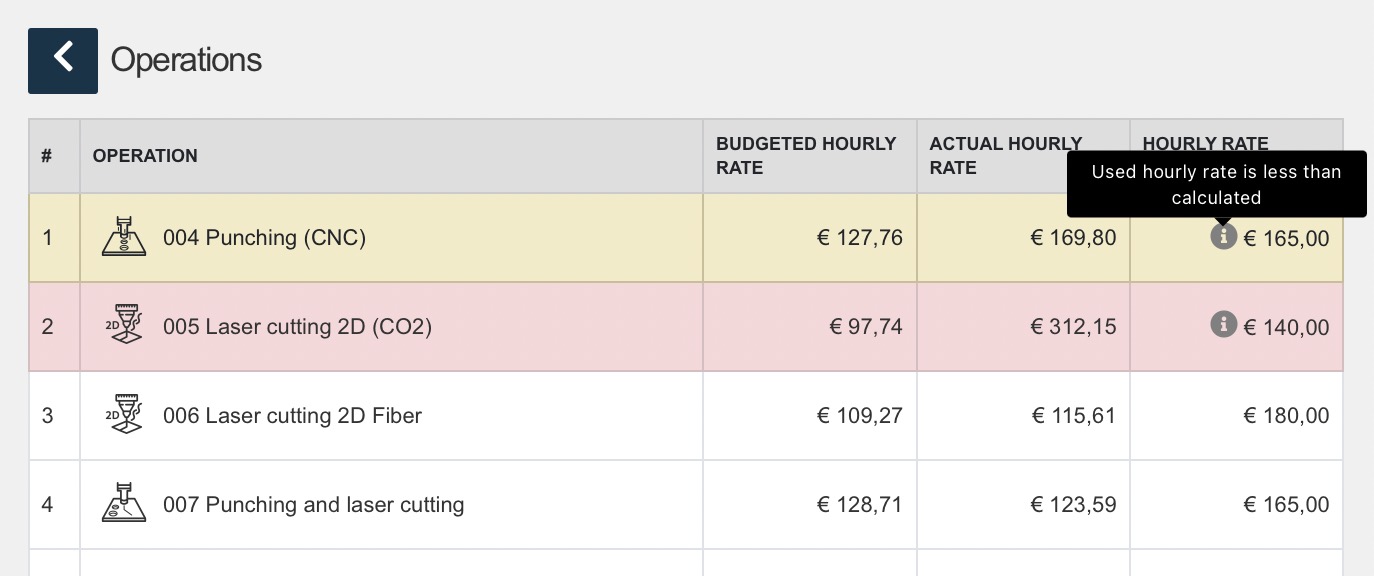This screenshot has height=576, width=1374.
Task: Open 005 Laser cutting 2D (CO2)
Action: (x=297, y=327)
